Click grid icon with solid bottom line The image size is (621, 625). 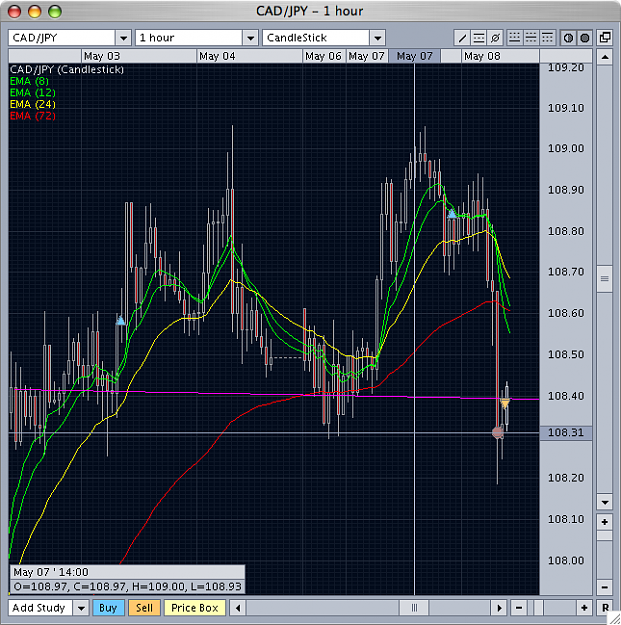pos(515,38)
